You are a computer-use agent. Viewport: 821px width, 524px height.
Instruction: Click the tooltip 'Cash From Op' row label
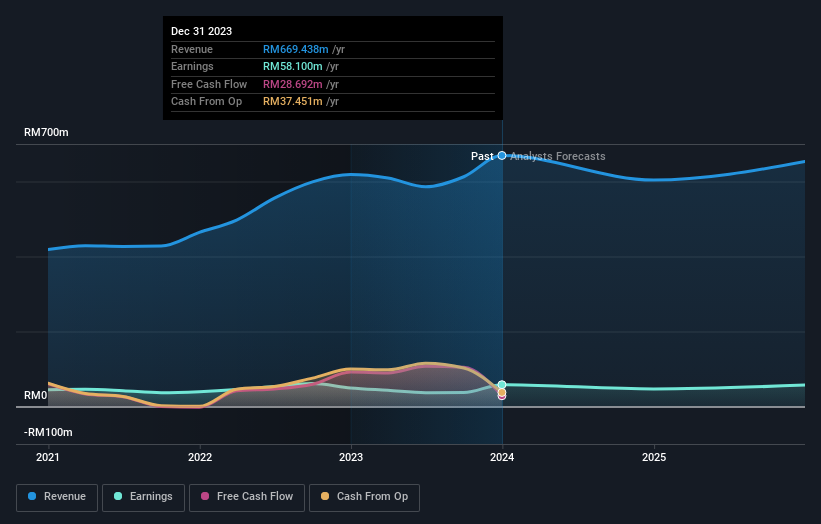206,102
